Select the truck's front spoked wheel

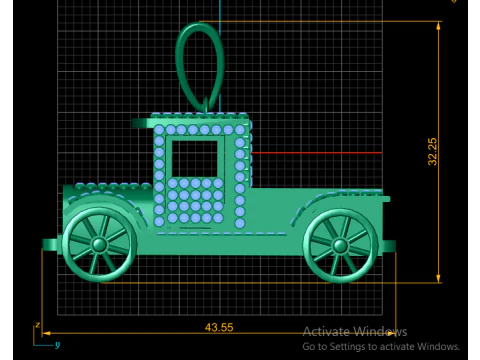point(99,245)
